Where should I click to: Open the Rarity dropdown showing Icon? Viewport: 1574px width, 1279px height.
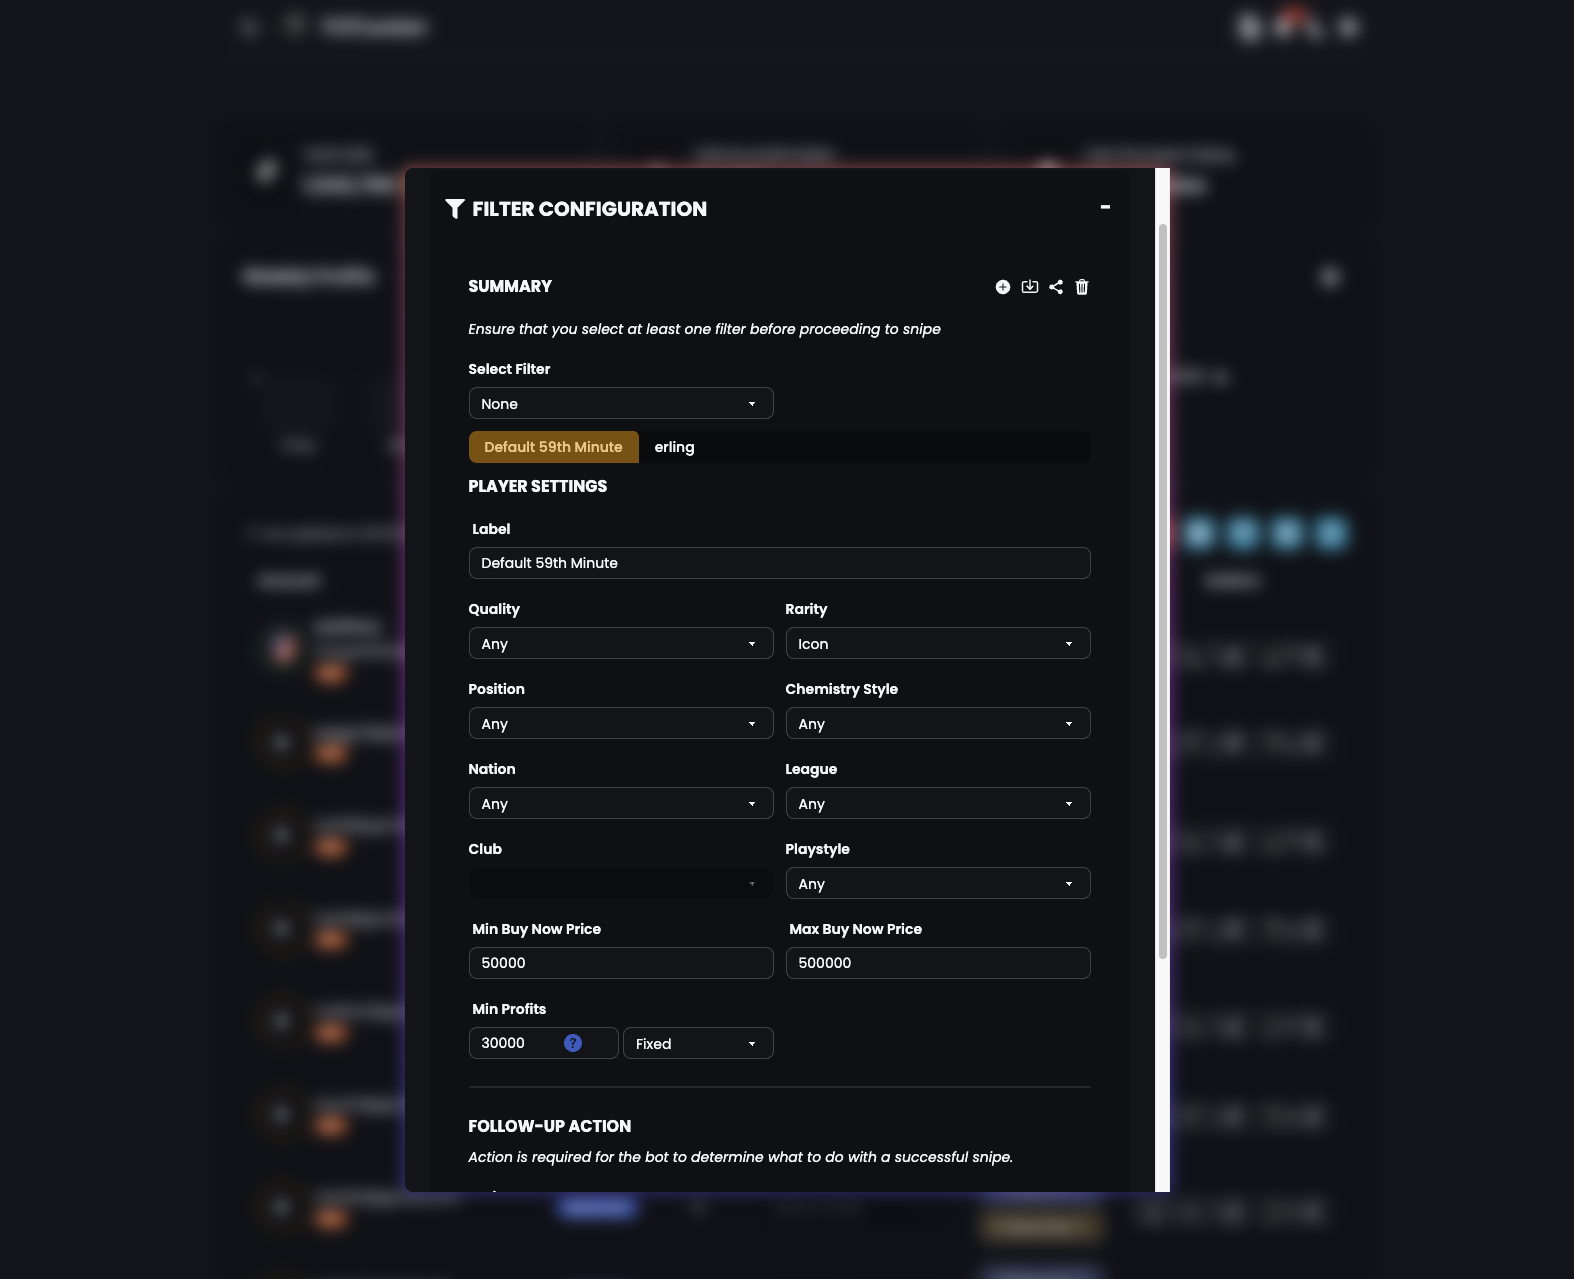[x=938, y=643]
